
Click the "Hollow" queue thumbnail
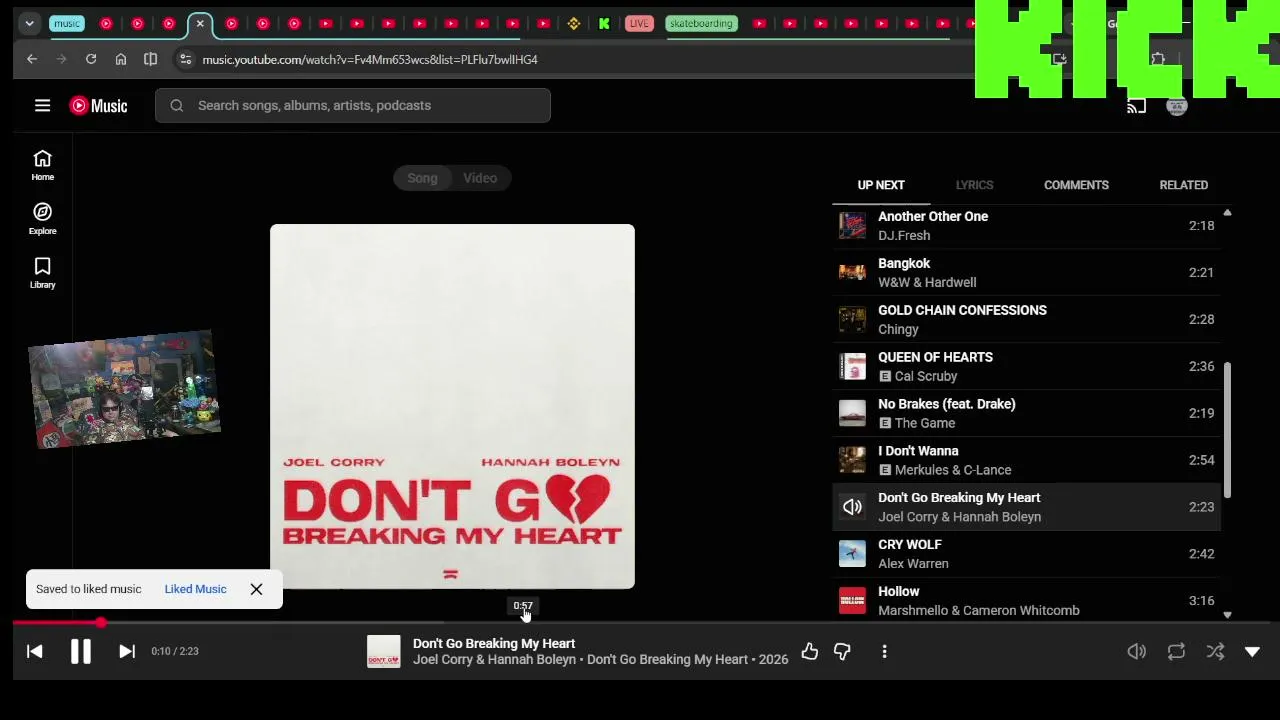pos(852,601)
